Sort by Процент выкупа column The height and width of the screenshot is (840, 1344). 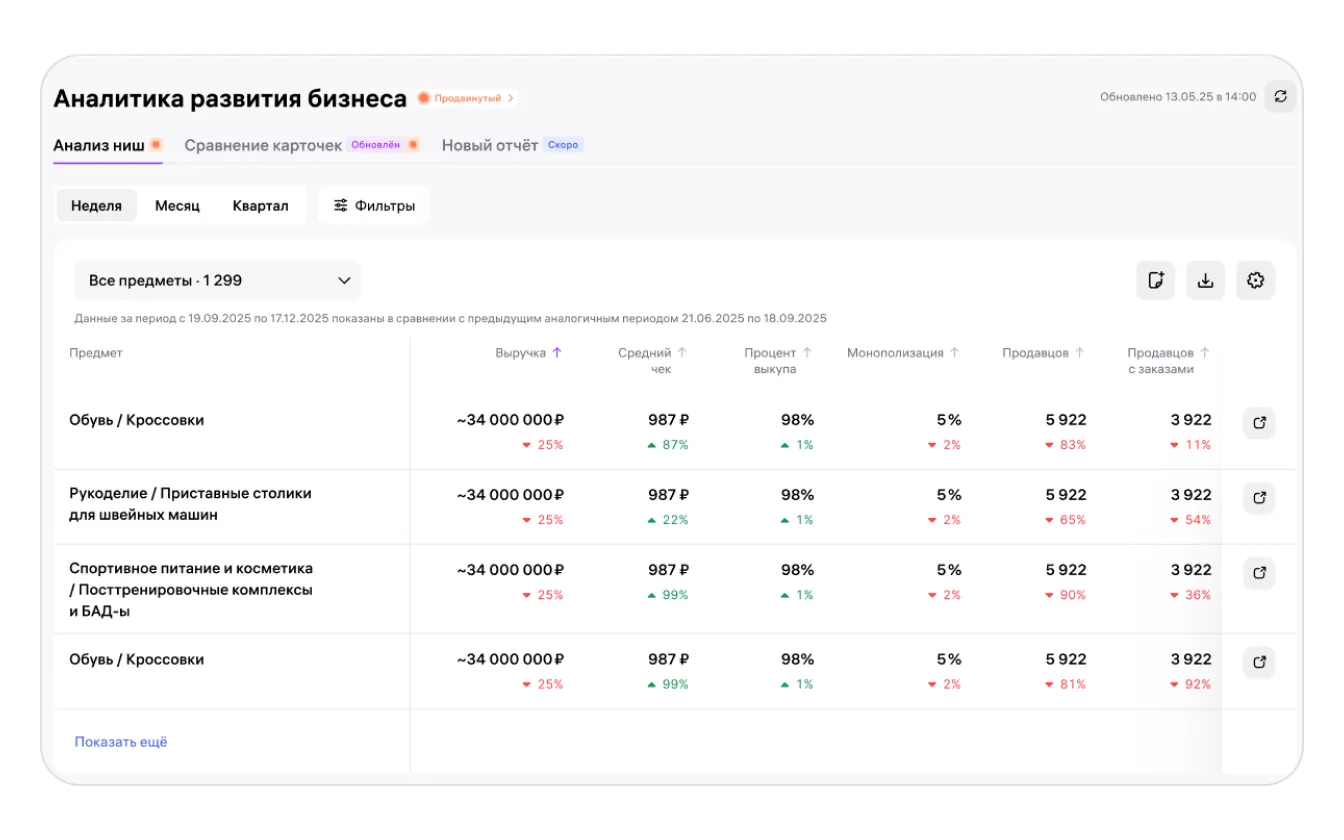[807, 353]
